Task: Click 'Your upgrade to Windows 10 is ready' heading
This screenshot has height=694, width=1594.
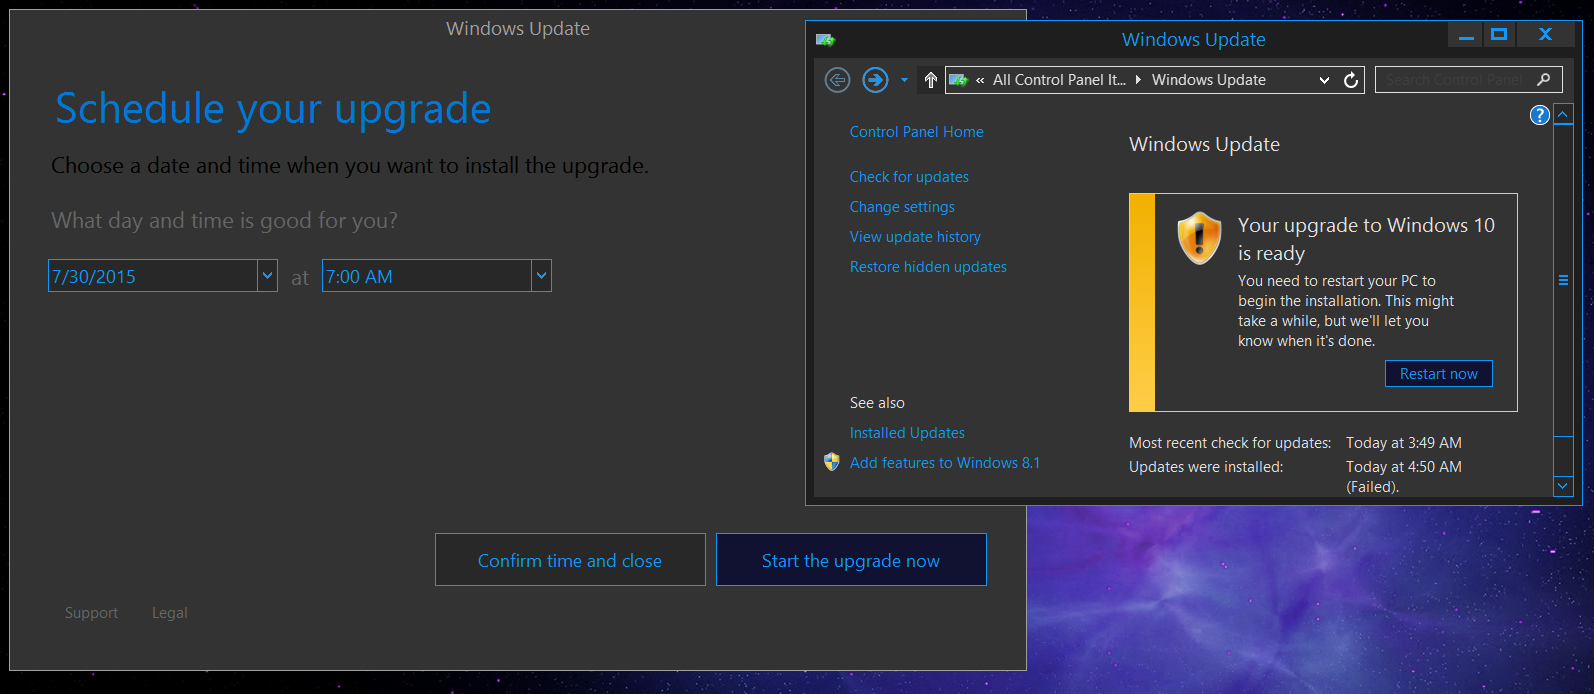Action: tap(1366, 239)
